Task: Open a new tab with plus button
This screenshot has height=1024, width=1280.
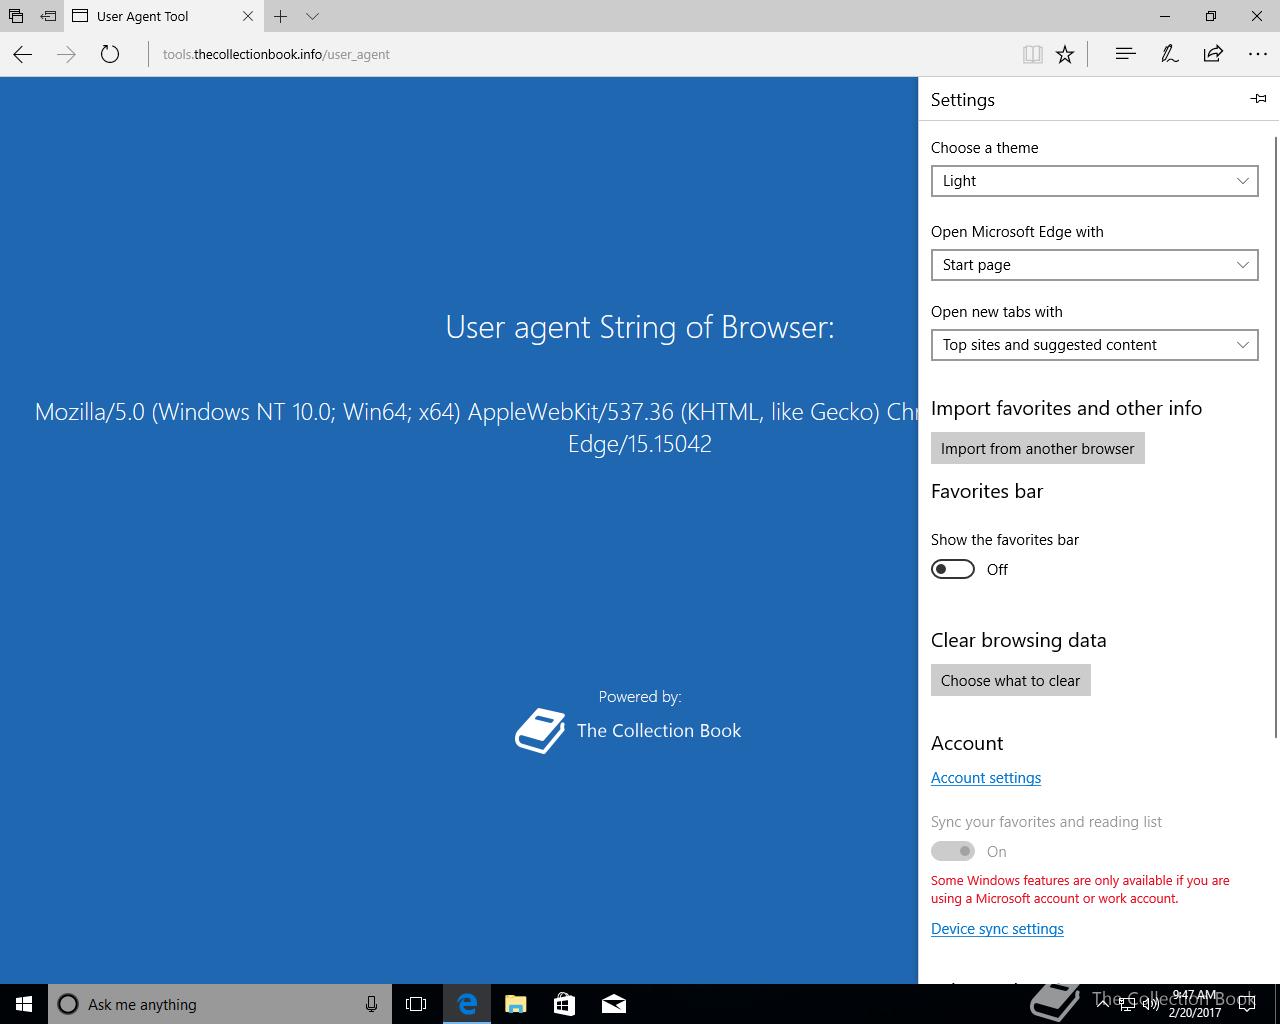Action: (281, 16)
